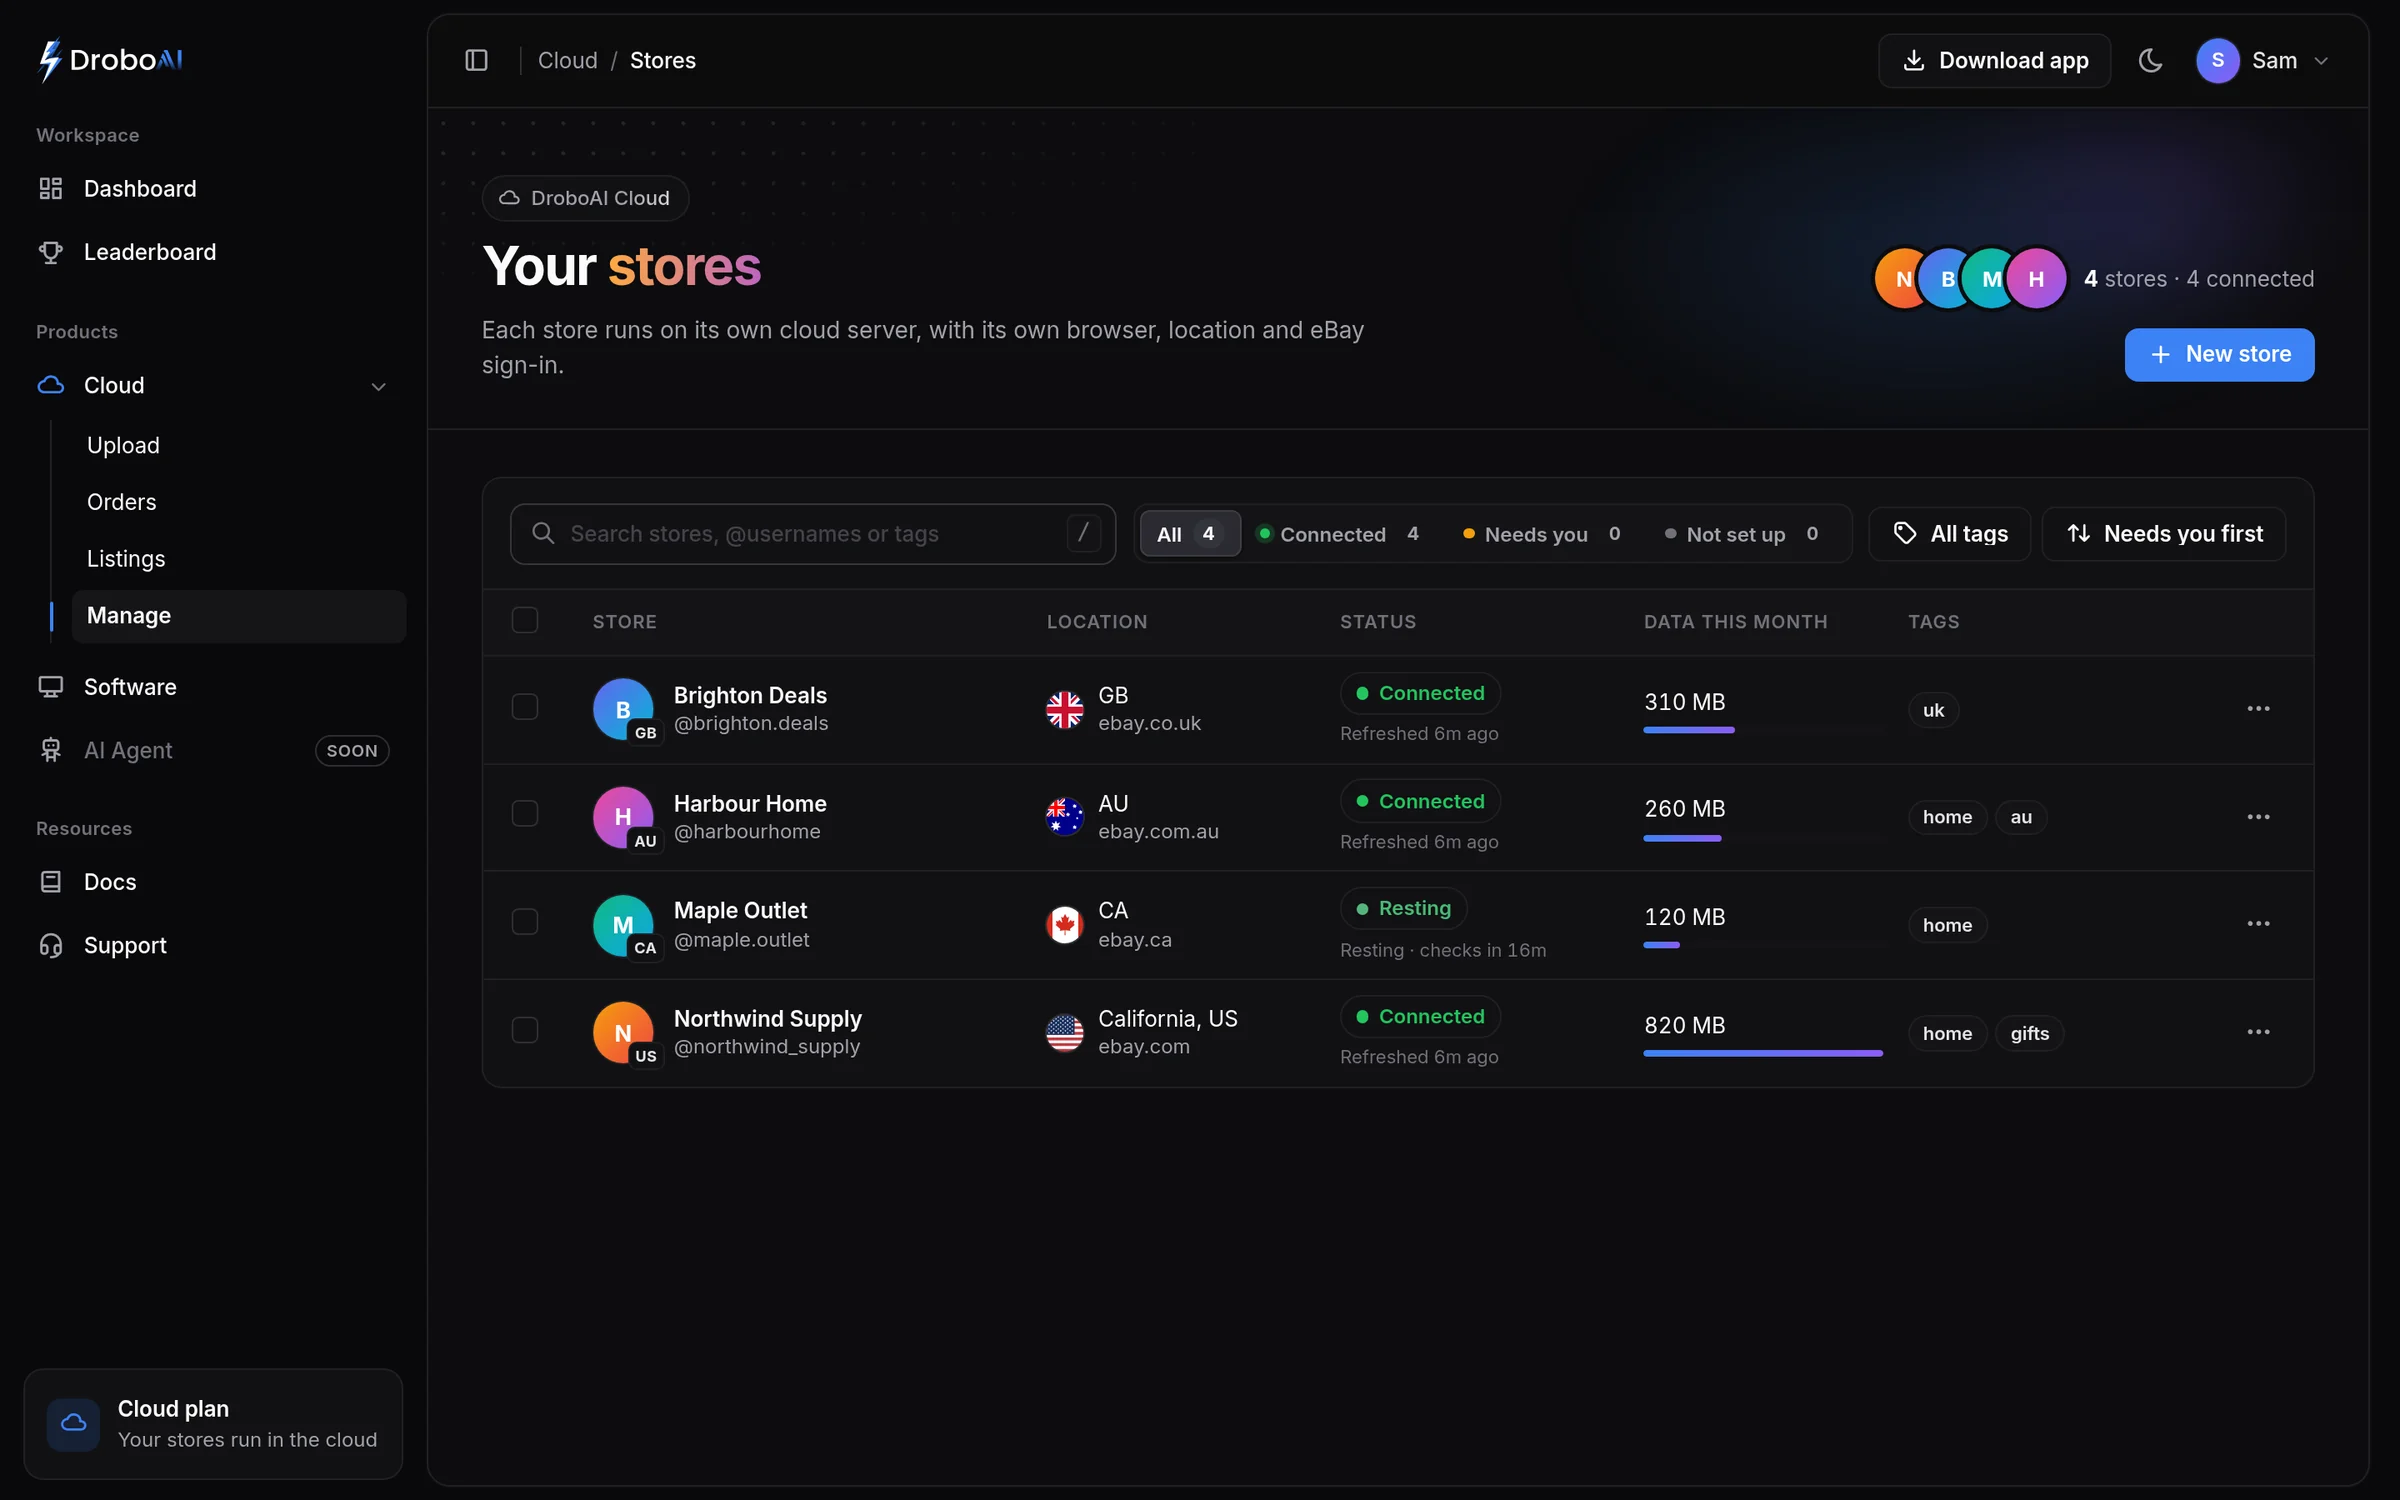Screen dimensions: 2400x1500
Task: Click the New store button
Action: [2219, 355]
